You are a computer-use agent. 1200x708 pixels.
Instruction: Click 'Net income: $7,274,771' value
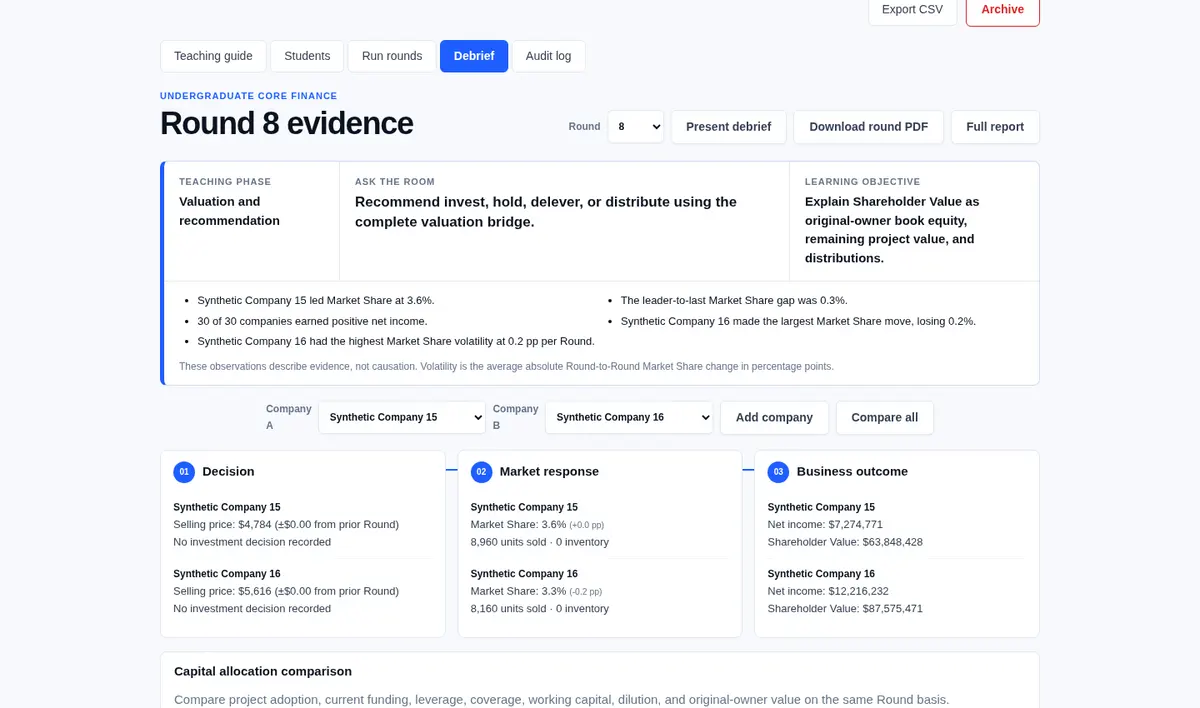(825, 525)
